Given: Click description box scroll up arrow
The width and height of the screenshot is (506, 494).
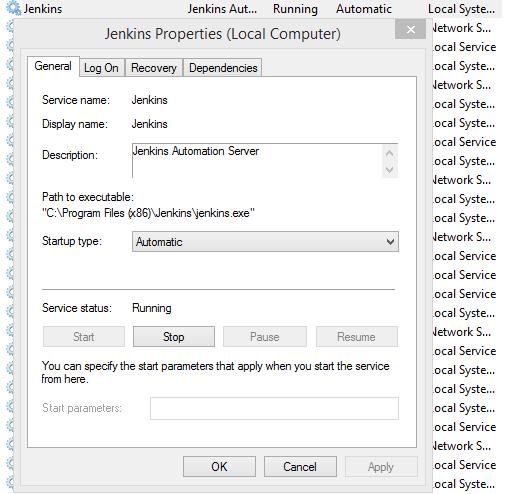Looking at the screenshot, I should coord(389,153).
